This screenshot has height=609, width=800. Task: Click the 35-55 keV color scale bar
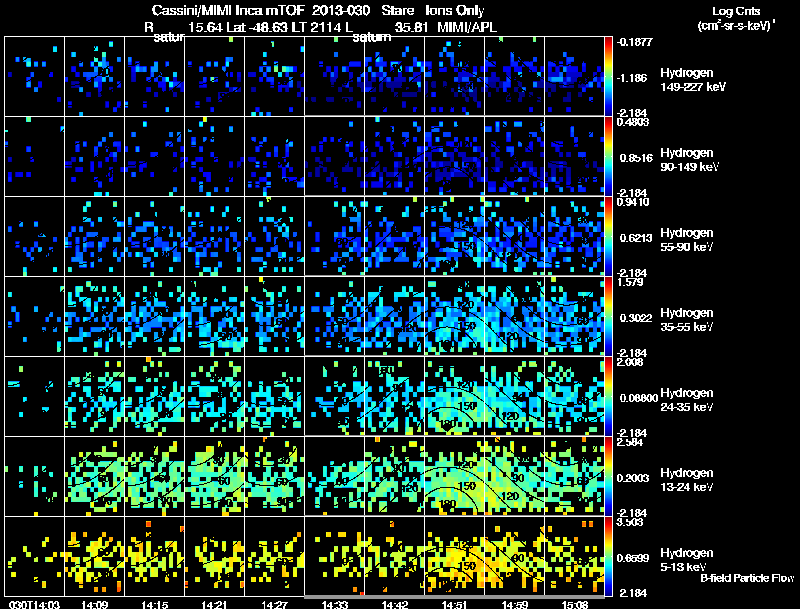[x=608, y=317]
